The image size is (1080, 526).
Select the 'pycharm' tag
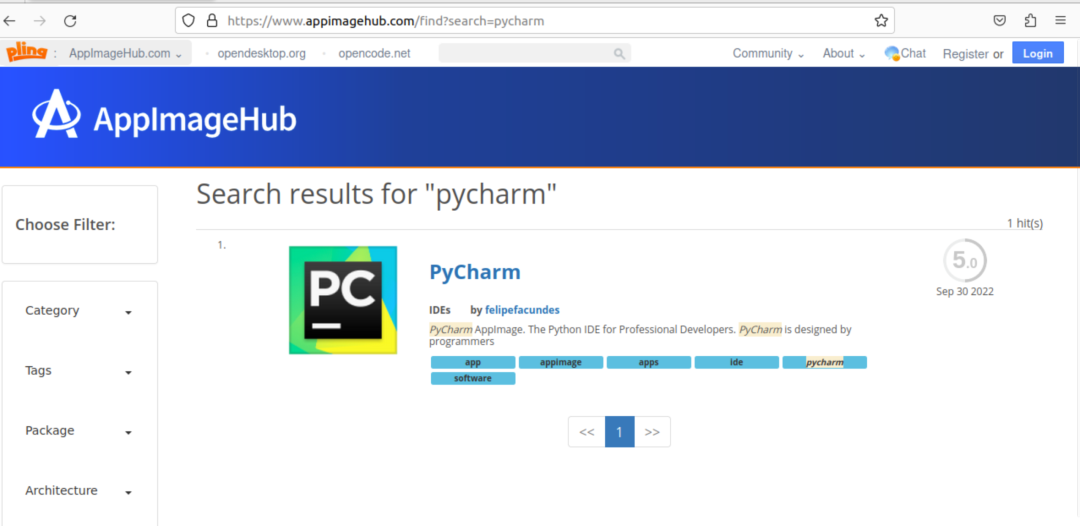824,362
